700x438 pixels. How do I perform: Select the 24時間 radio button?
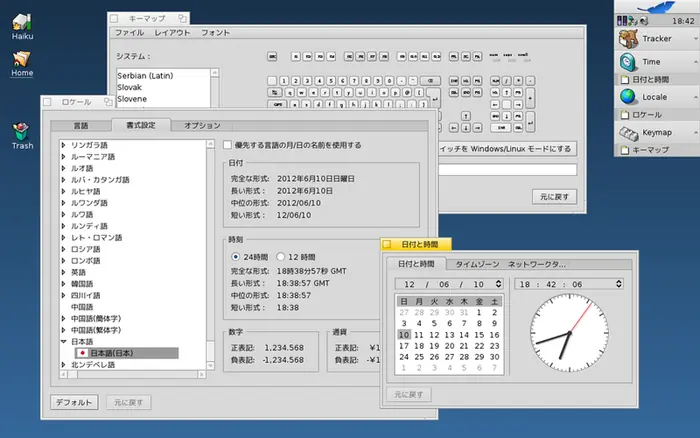pyautogui.click(x=236, y=256)
